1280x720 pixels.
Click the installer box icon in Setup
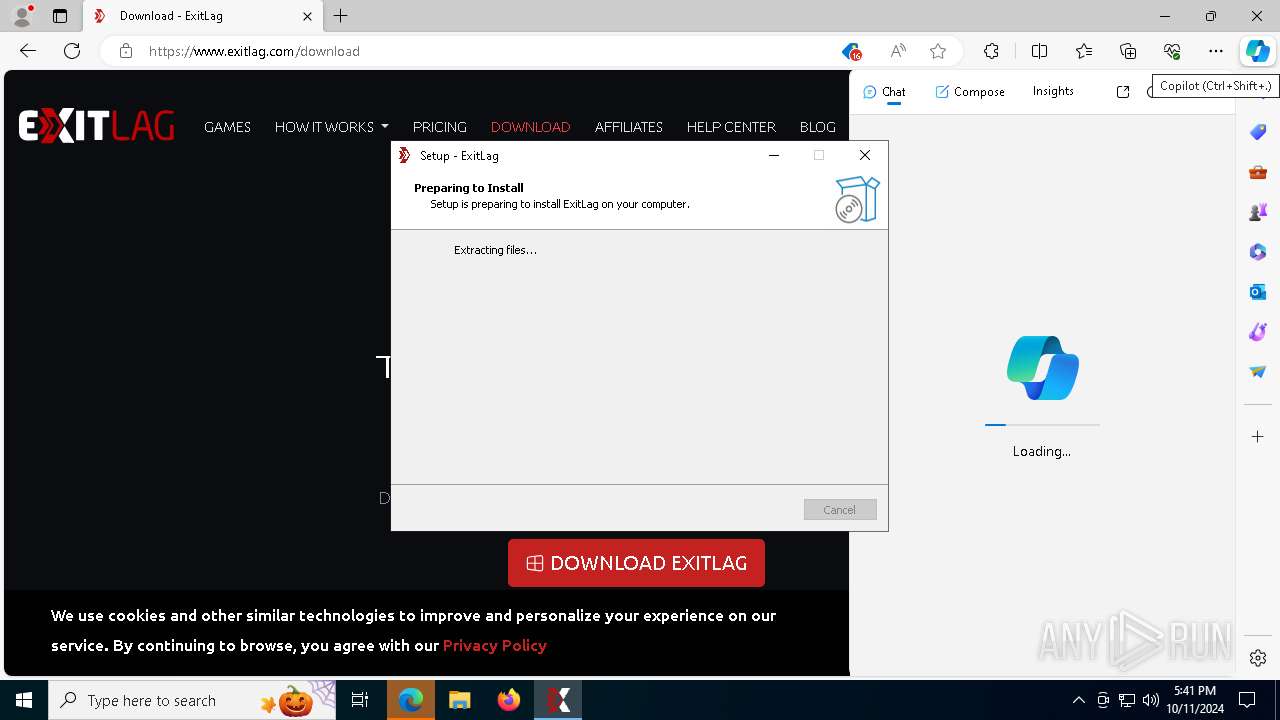point(857,199)
